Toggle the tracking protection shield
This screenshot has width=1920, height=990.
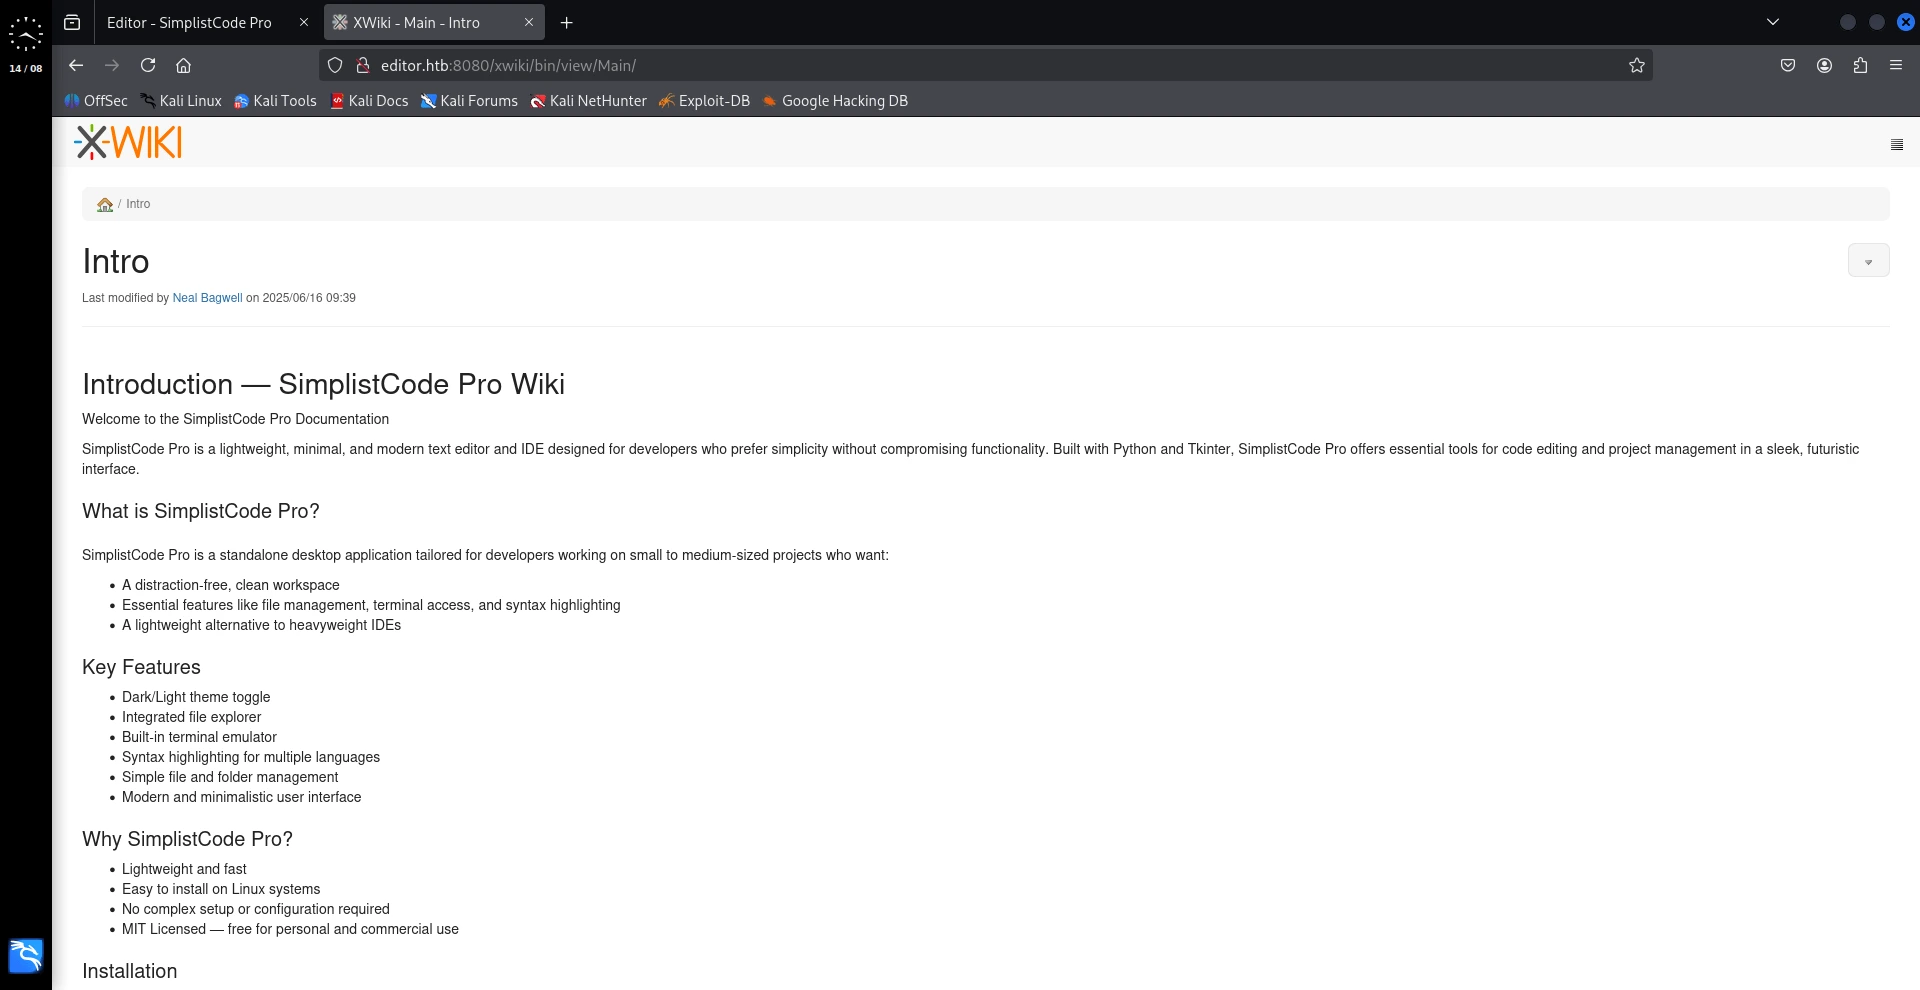pos(334,65)
